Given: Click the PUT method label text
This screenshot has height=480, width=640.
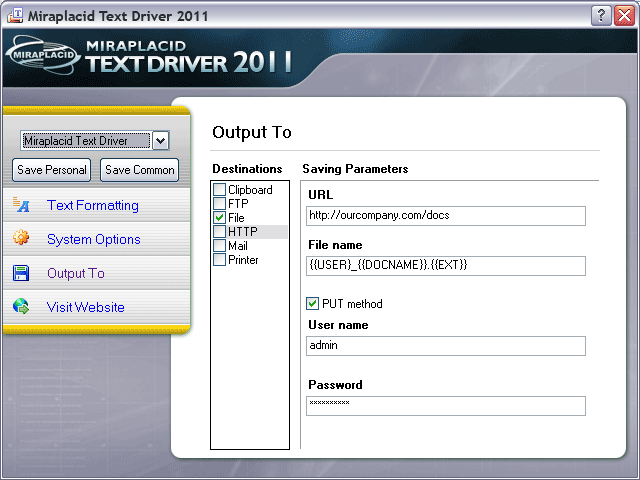Looking at the screenshot, I should 352,304.
